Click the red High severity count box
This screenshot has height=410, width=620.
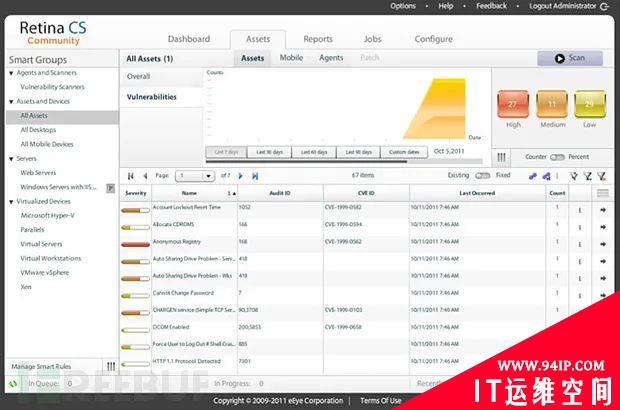click(513, 104)
